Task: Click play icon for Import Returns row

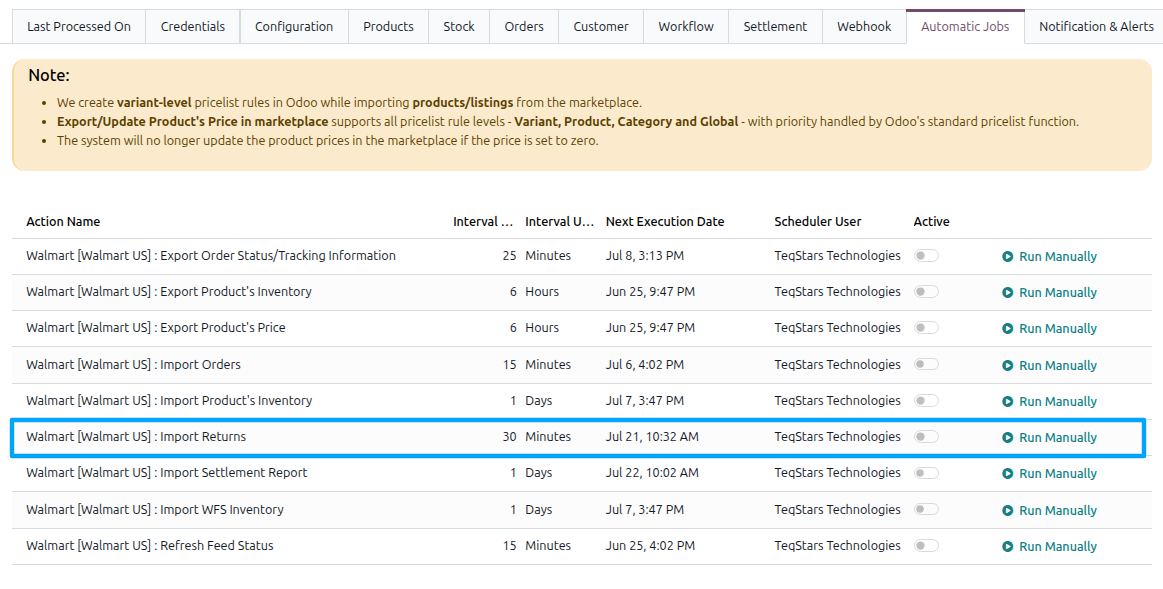Action: [1007, 438]
